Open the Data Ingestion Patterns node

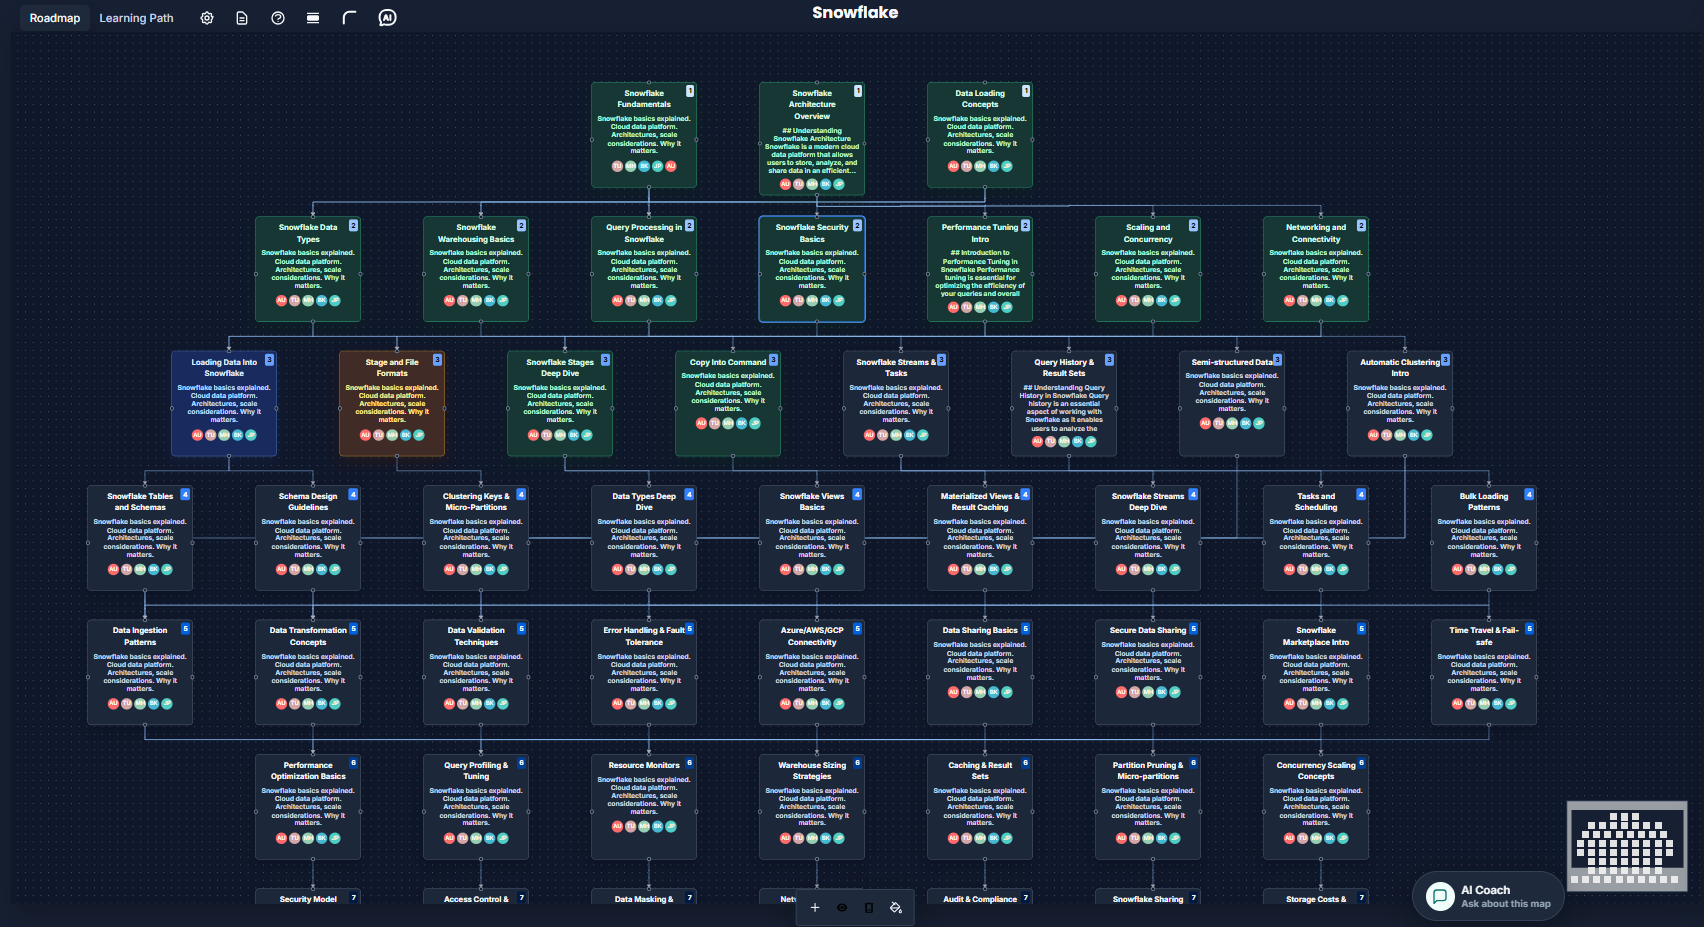[x=140, y=673]
